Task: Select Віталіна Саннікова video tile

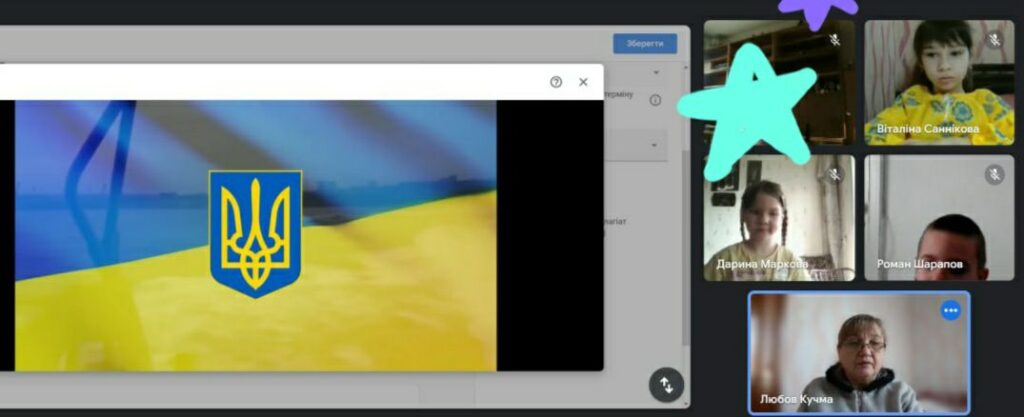Action: [x=939, y=82]
